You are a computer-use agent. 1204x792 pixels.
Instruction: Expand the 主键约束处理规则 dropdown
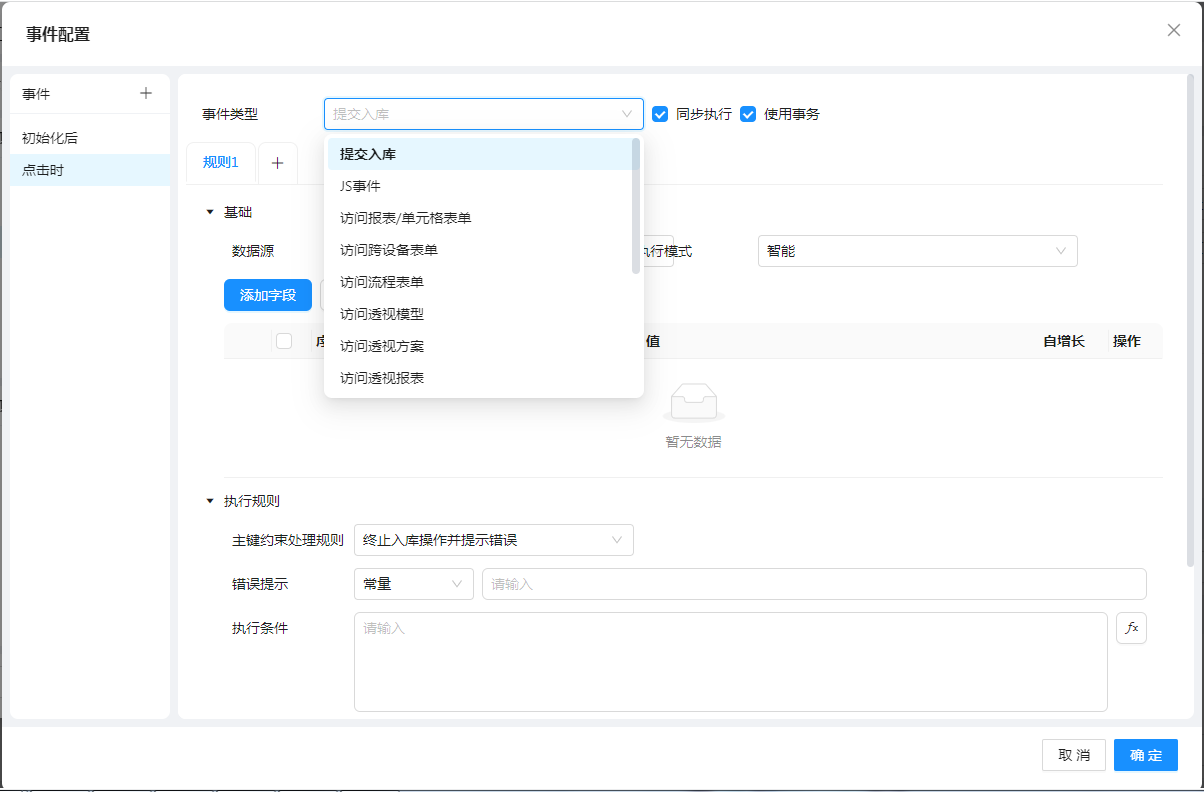coord(493,540)
